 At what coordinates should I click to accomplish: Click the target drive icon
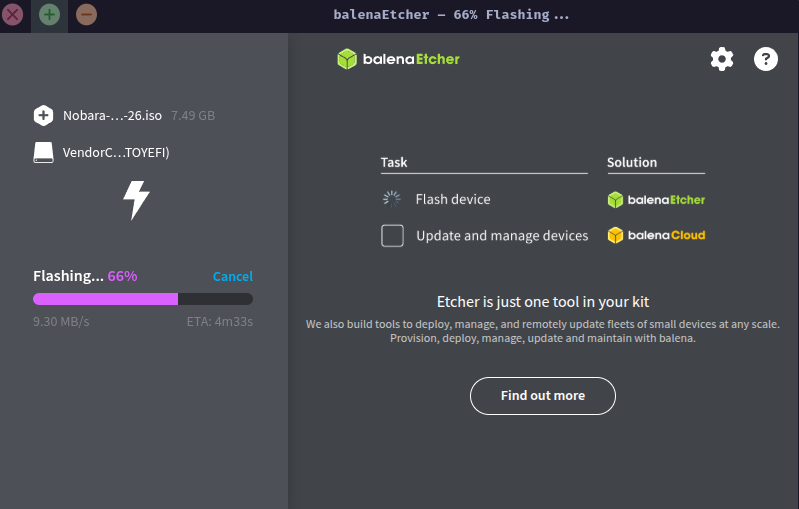[43, 152]
